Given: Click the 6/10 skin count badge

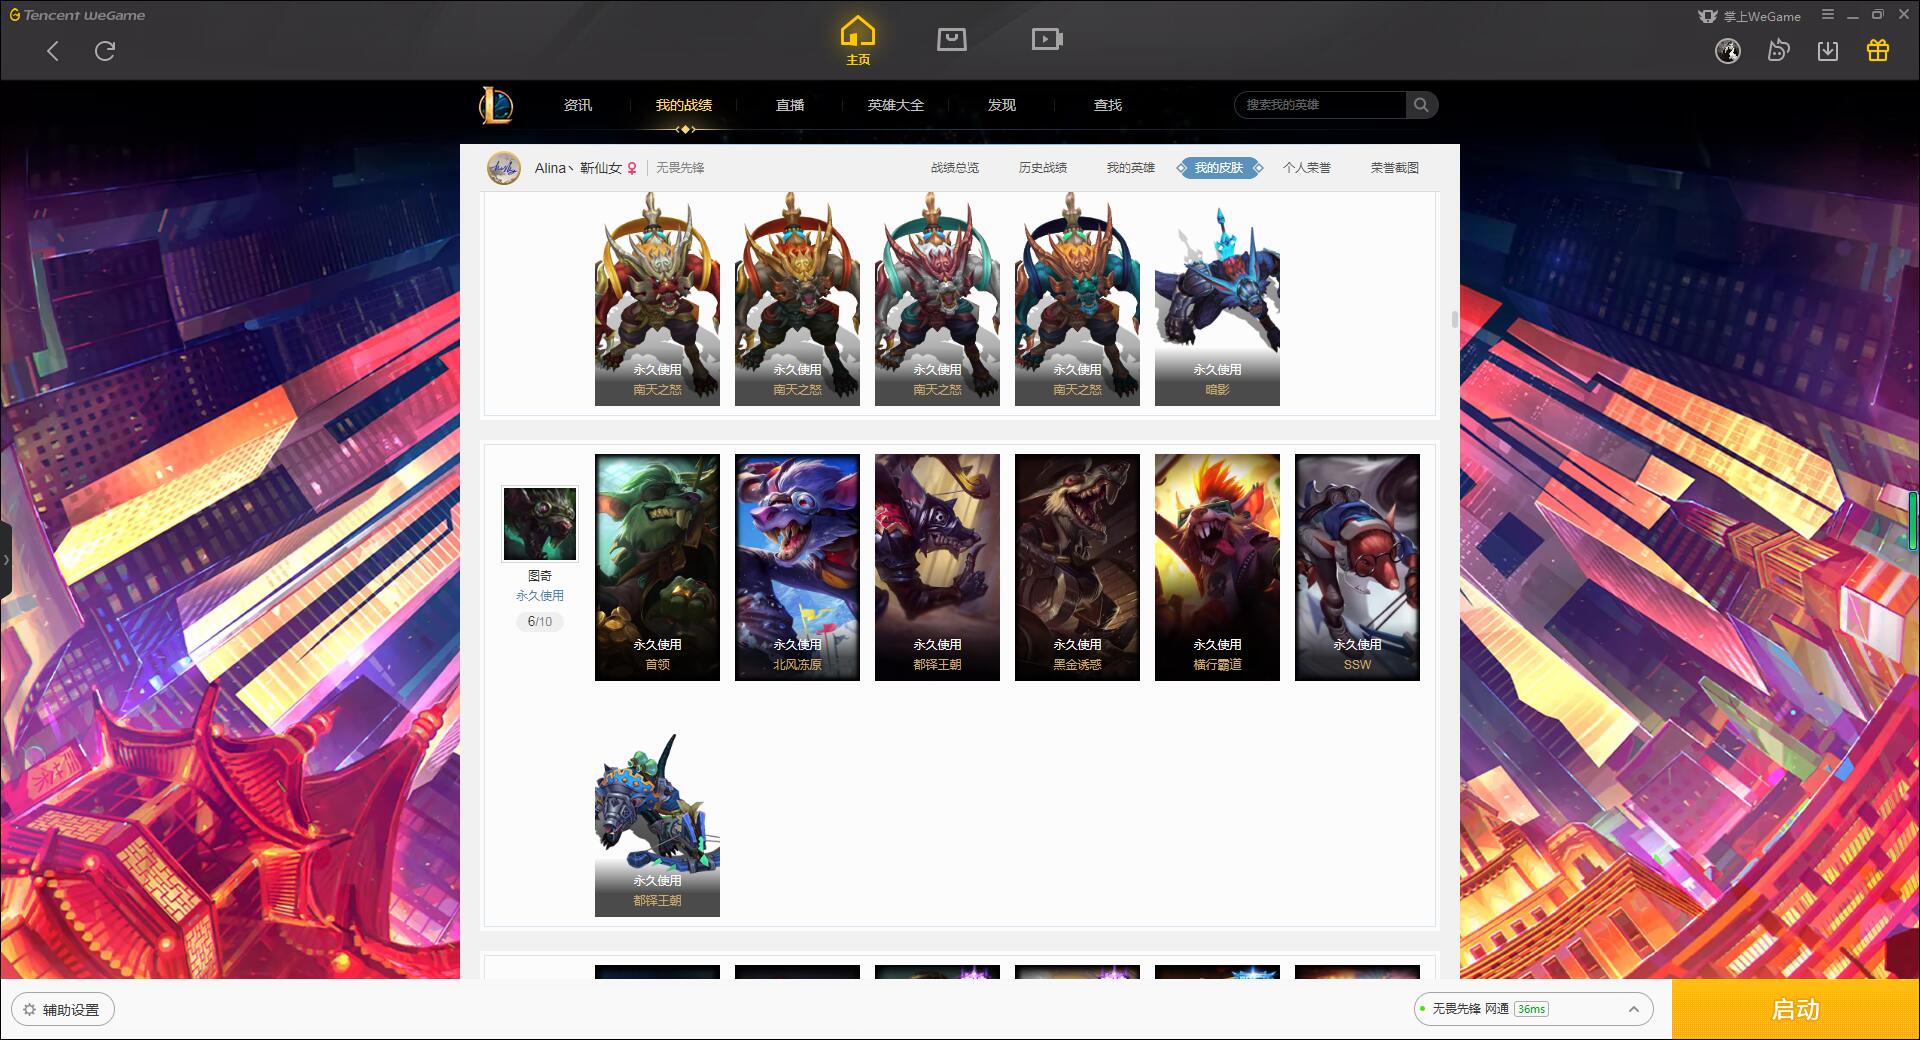Looking at the screenshot, I should 540,622.
